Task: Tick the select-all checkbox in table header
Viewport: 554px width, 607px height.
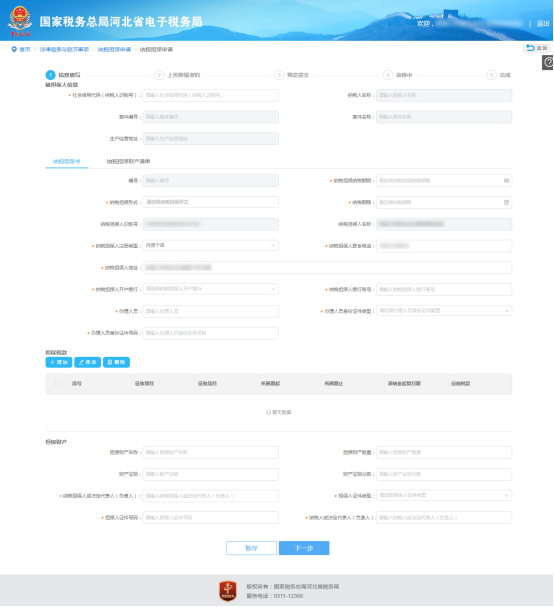Action: pyautogui.click(x=57, y=384)
